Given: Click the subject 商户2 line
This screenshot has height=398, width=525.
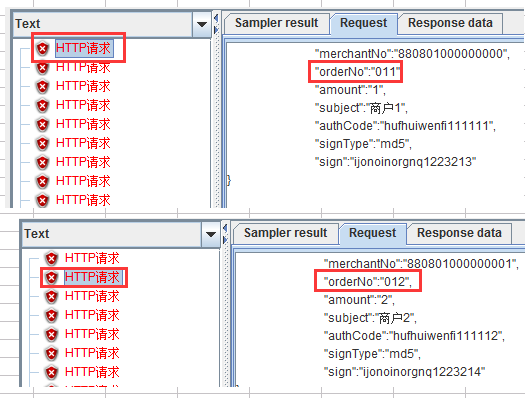Looking at the screenshot, I should [370, 318].
